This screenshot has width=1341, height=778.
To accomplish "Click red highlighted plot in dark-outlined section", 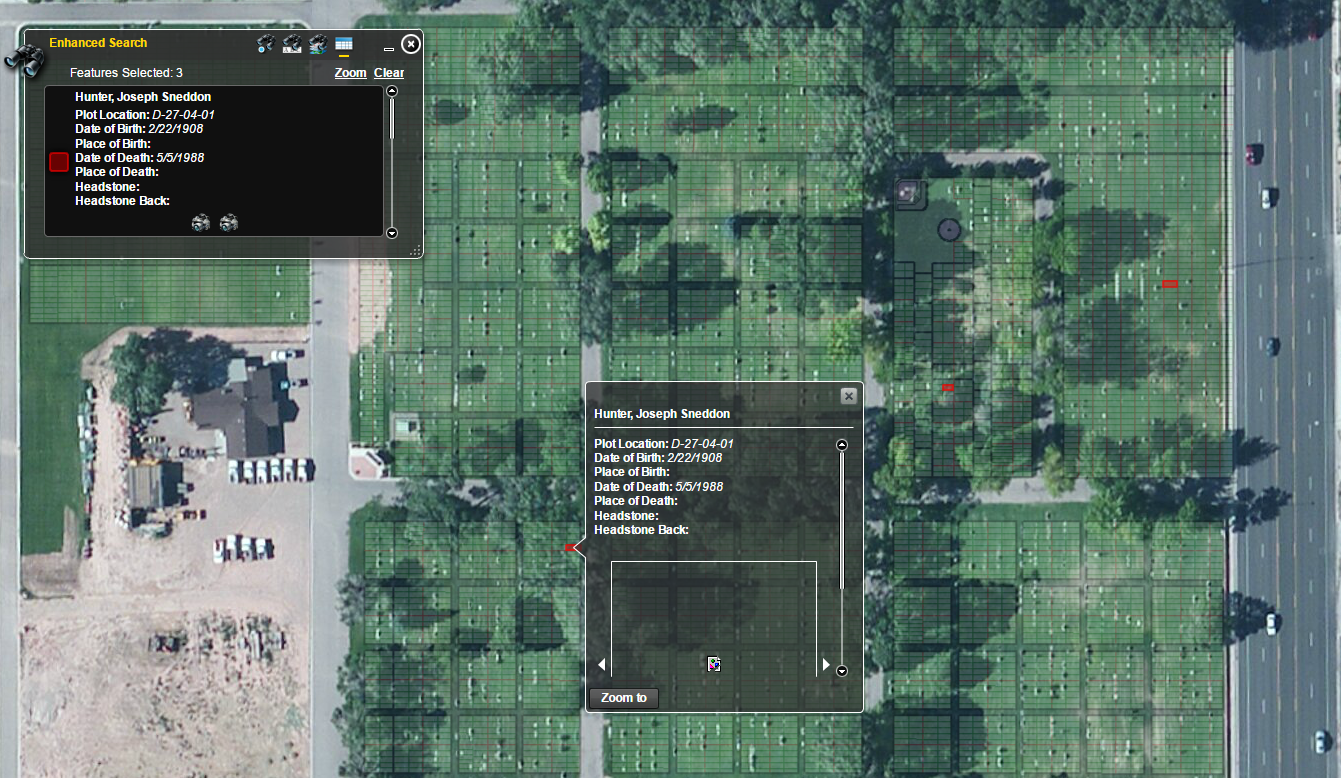I will tap(948, 387).
